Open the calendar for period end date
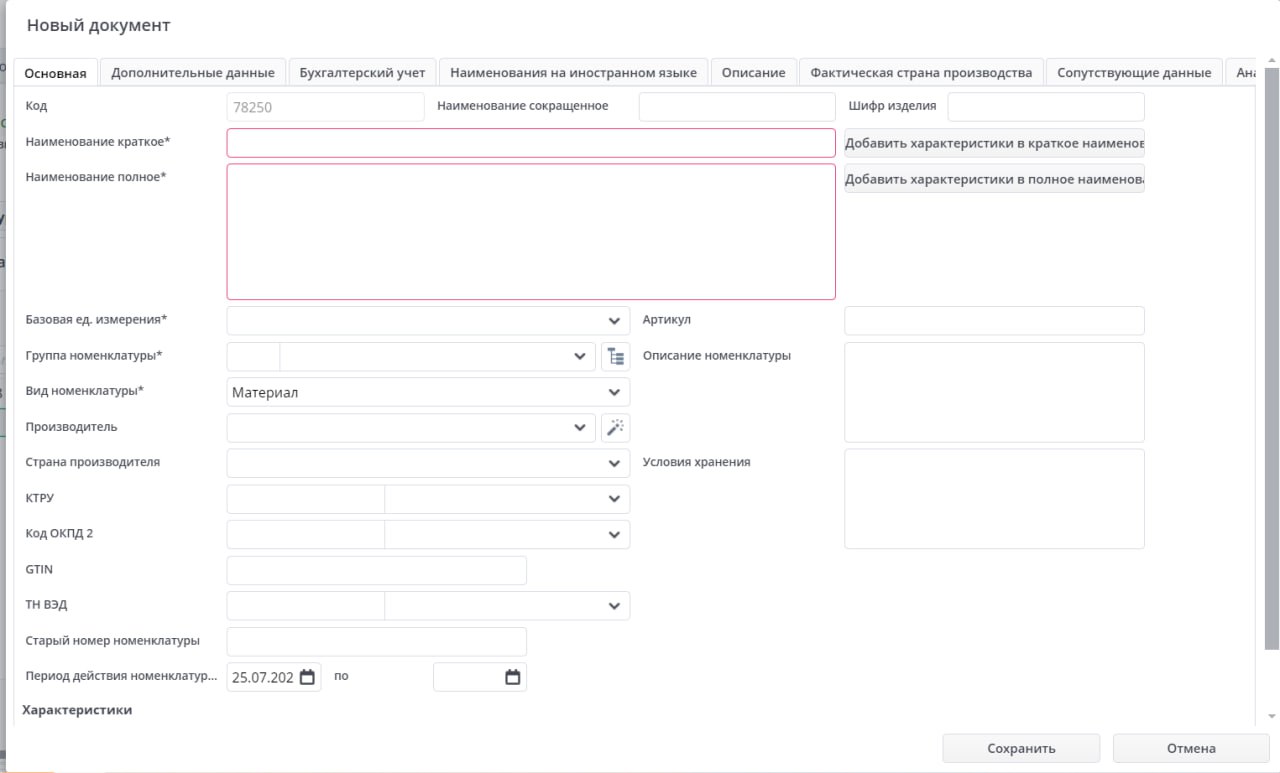This screenshot has width=1280, height=773. (513, 677)
